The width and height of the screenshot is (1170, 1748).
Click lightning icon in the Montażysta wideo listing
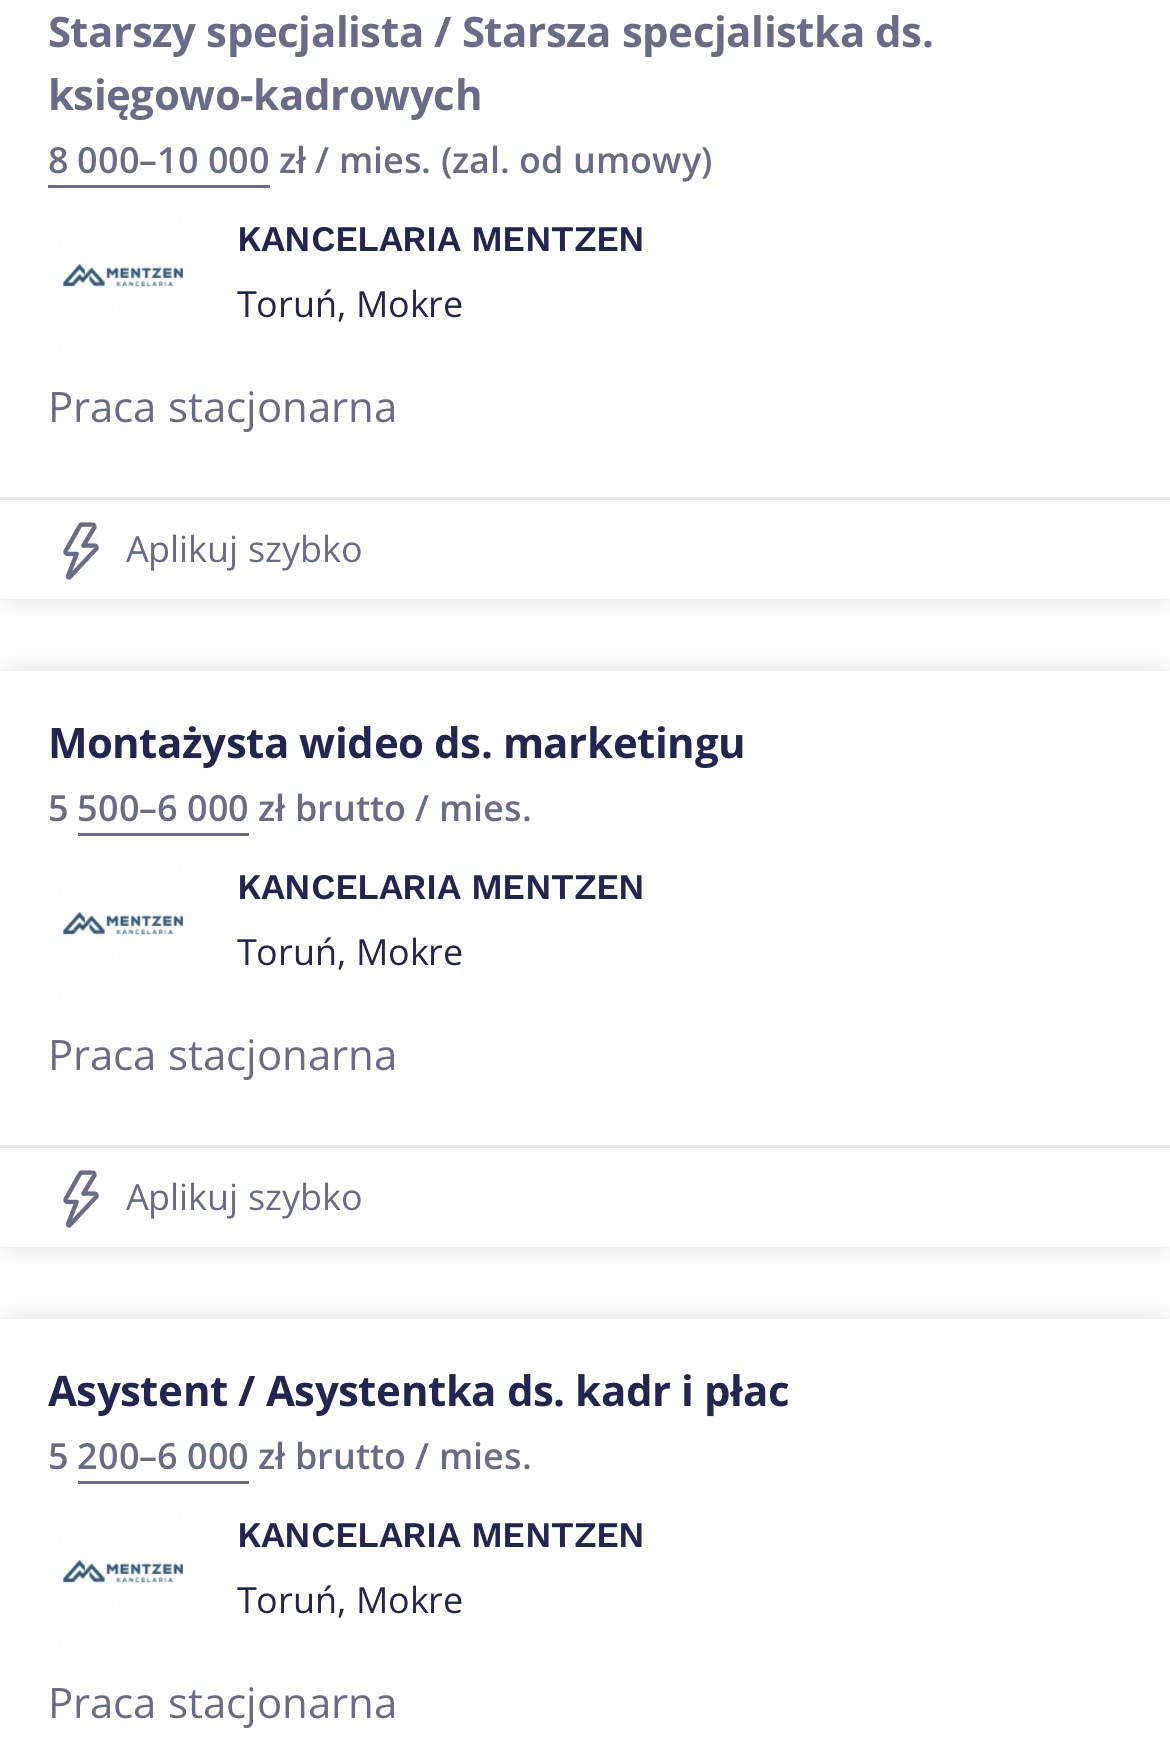pos(81,1198)
